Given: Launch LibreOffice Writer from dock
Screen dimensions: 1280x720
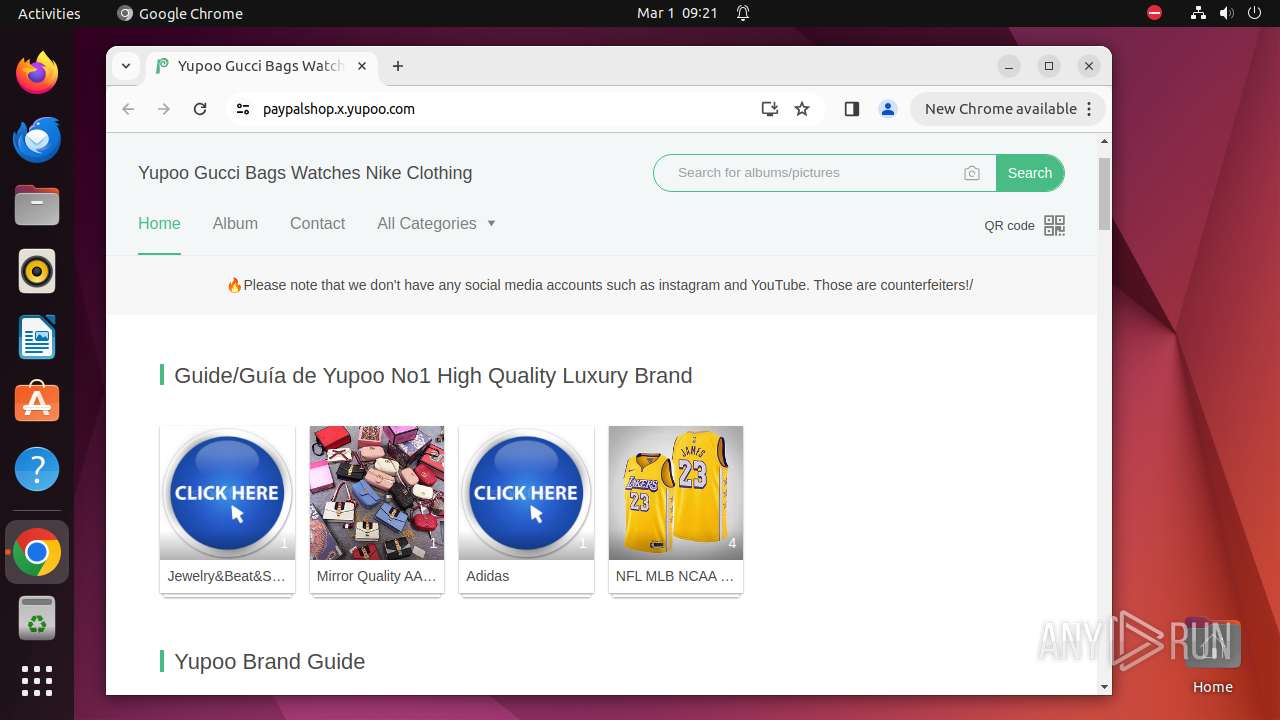Looking at the screenshot, I should click(37, 337).
